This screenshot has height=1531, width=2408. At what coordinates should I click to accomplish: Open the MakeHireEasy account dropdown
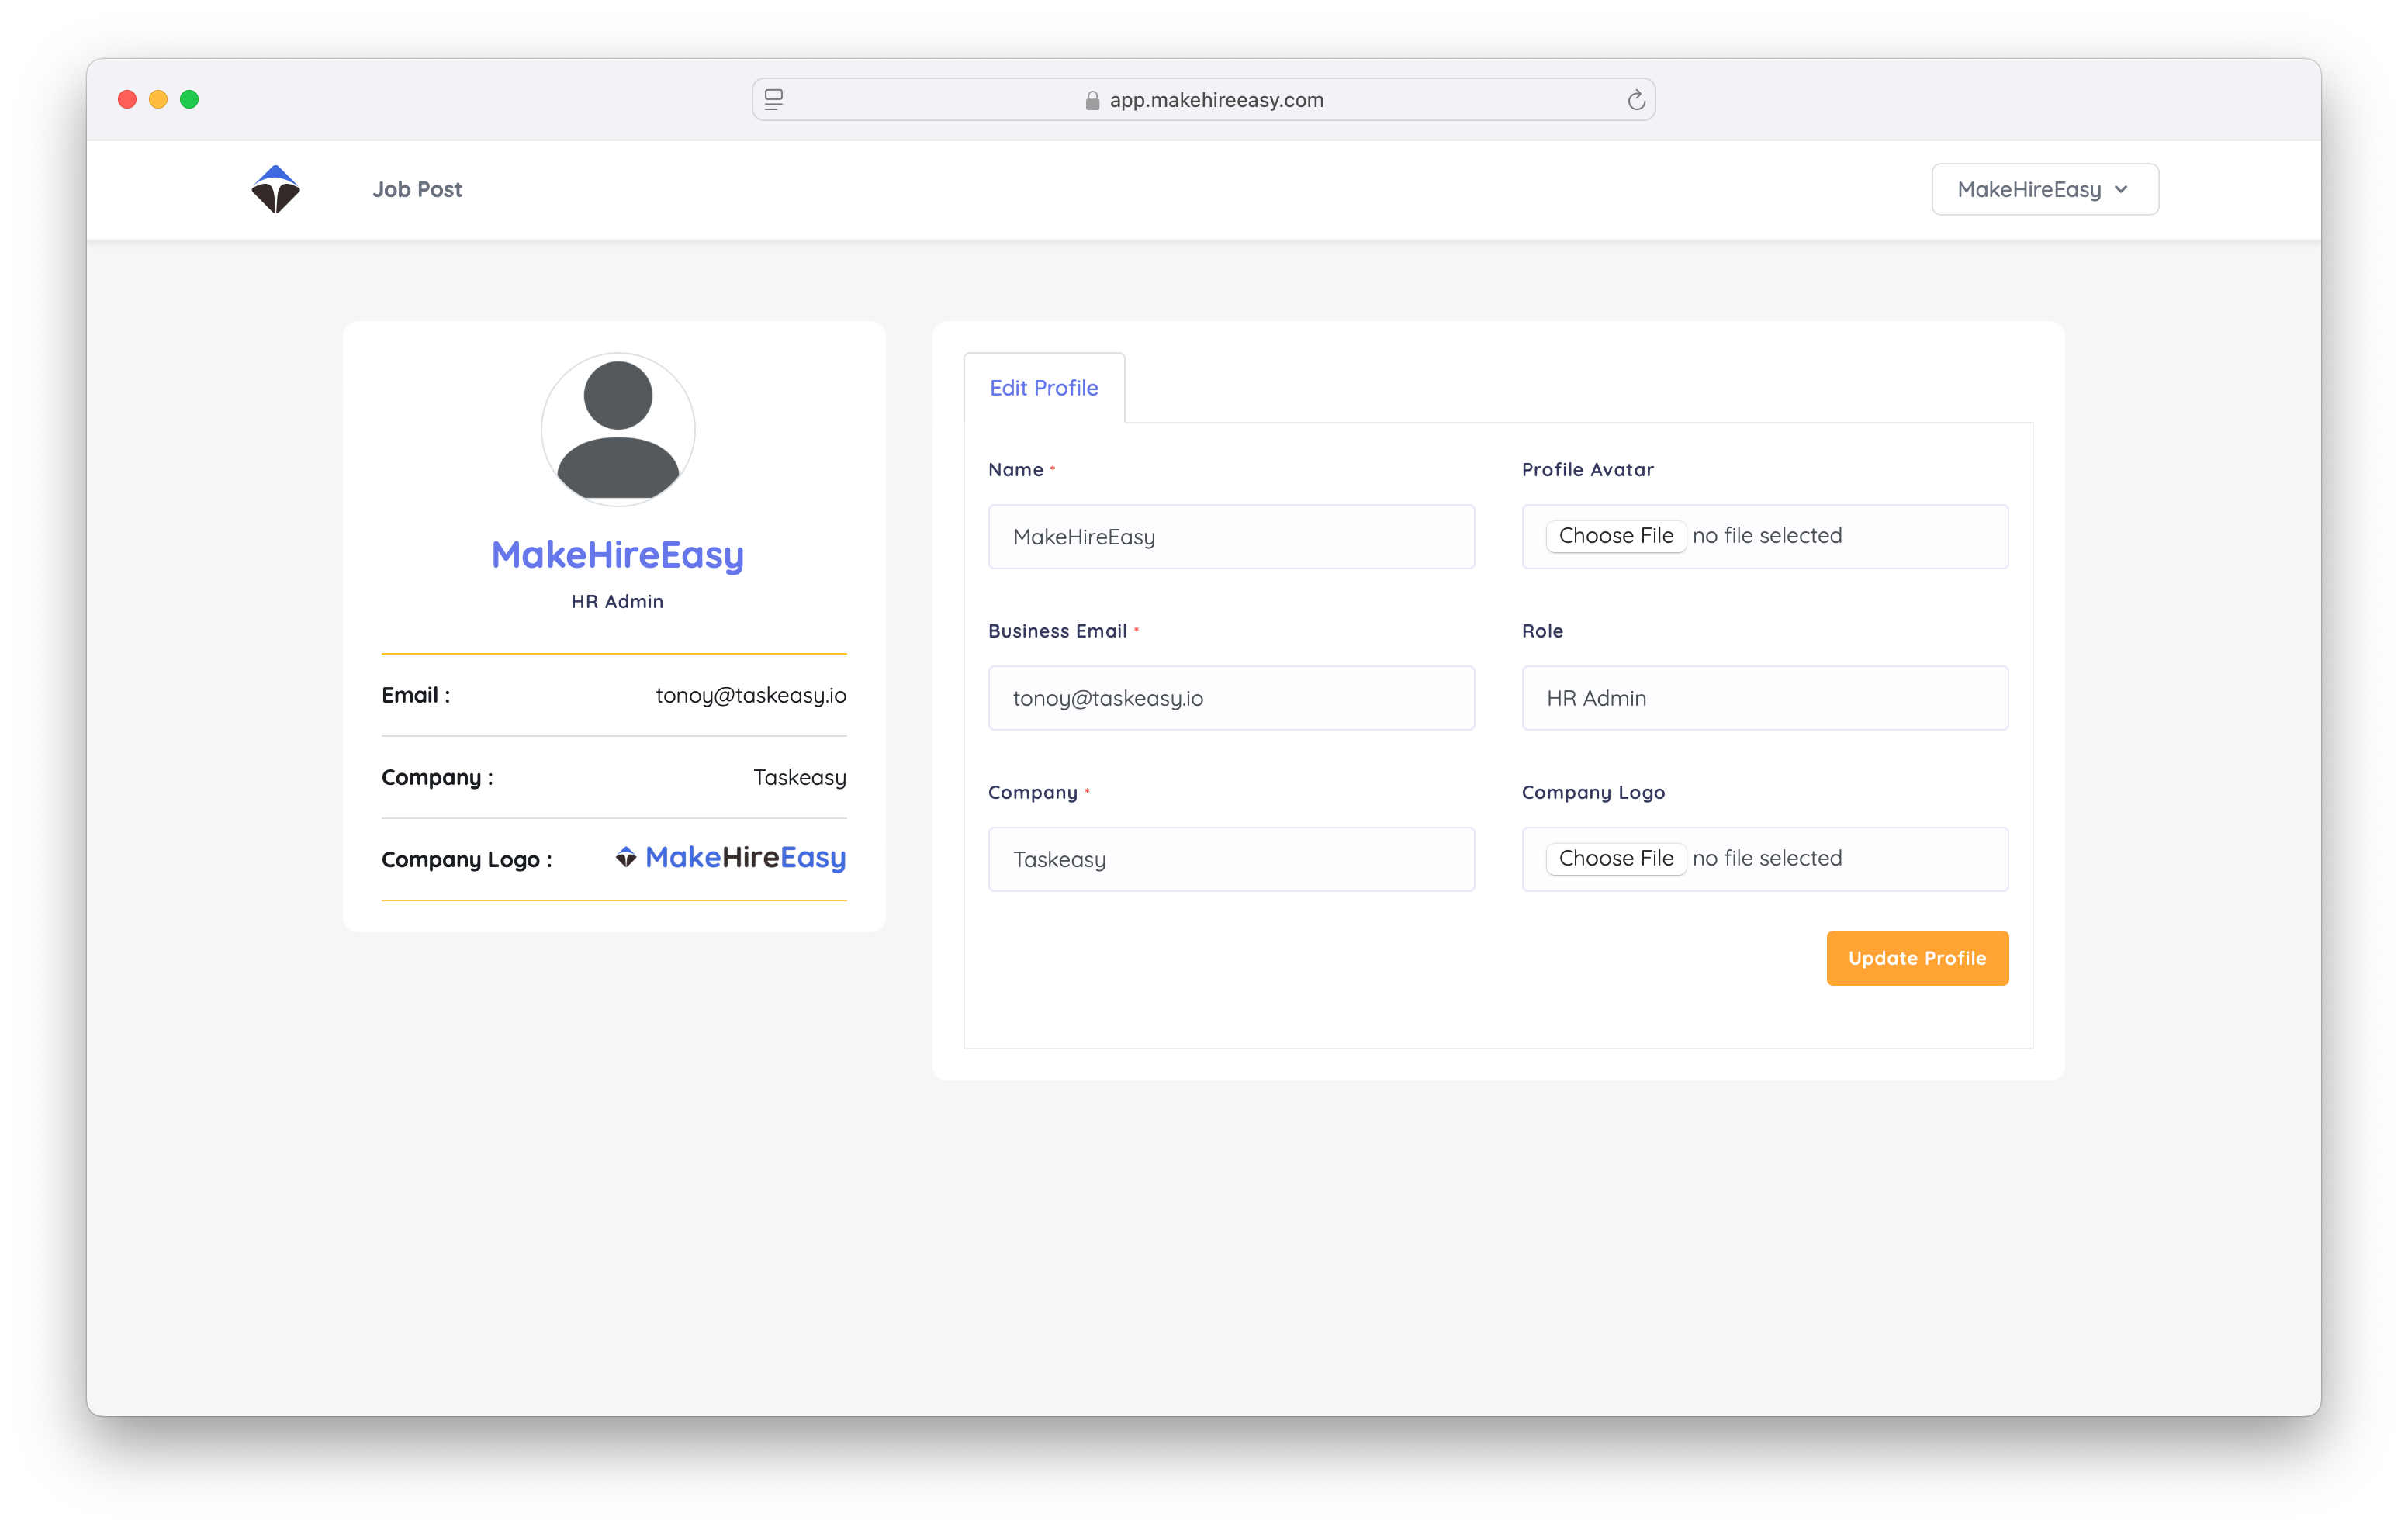(x=2043, y=189)
